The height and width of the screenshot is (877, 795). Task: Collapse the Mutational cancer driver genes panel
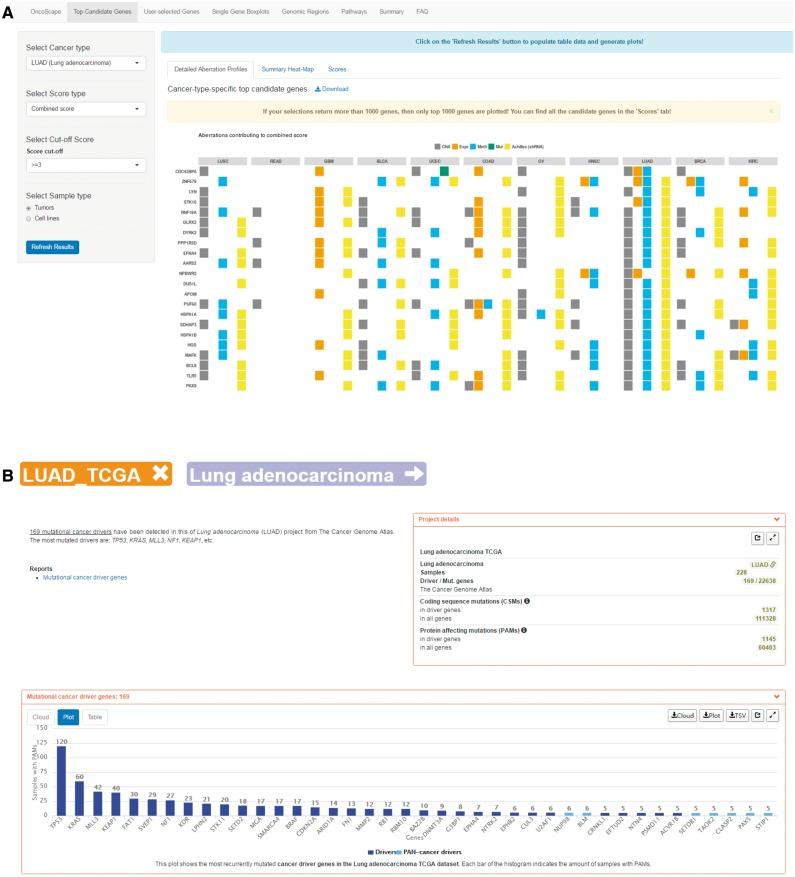point(776,696)
